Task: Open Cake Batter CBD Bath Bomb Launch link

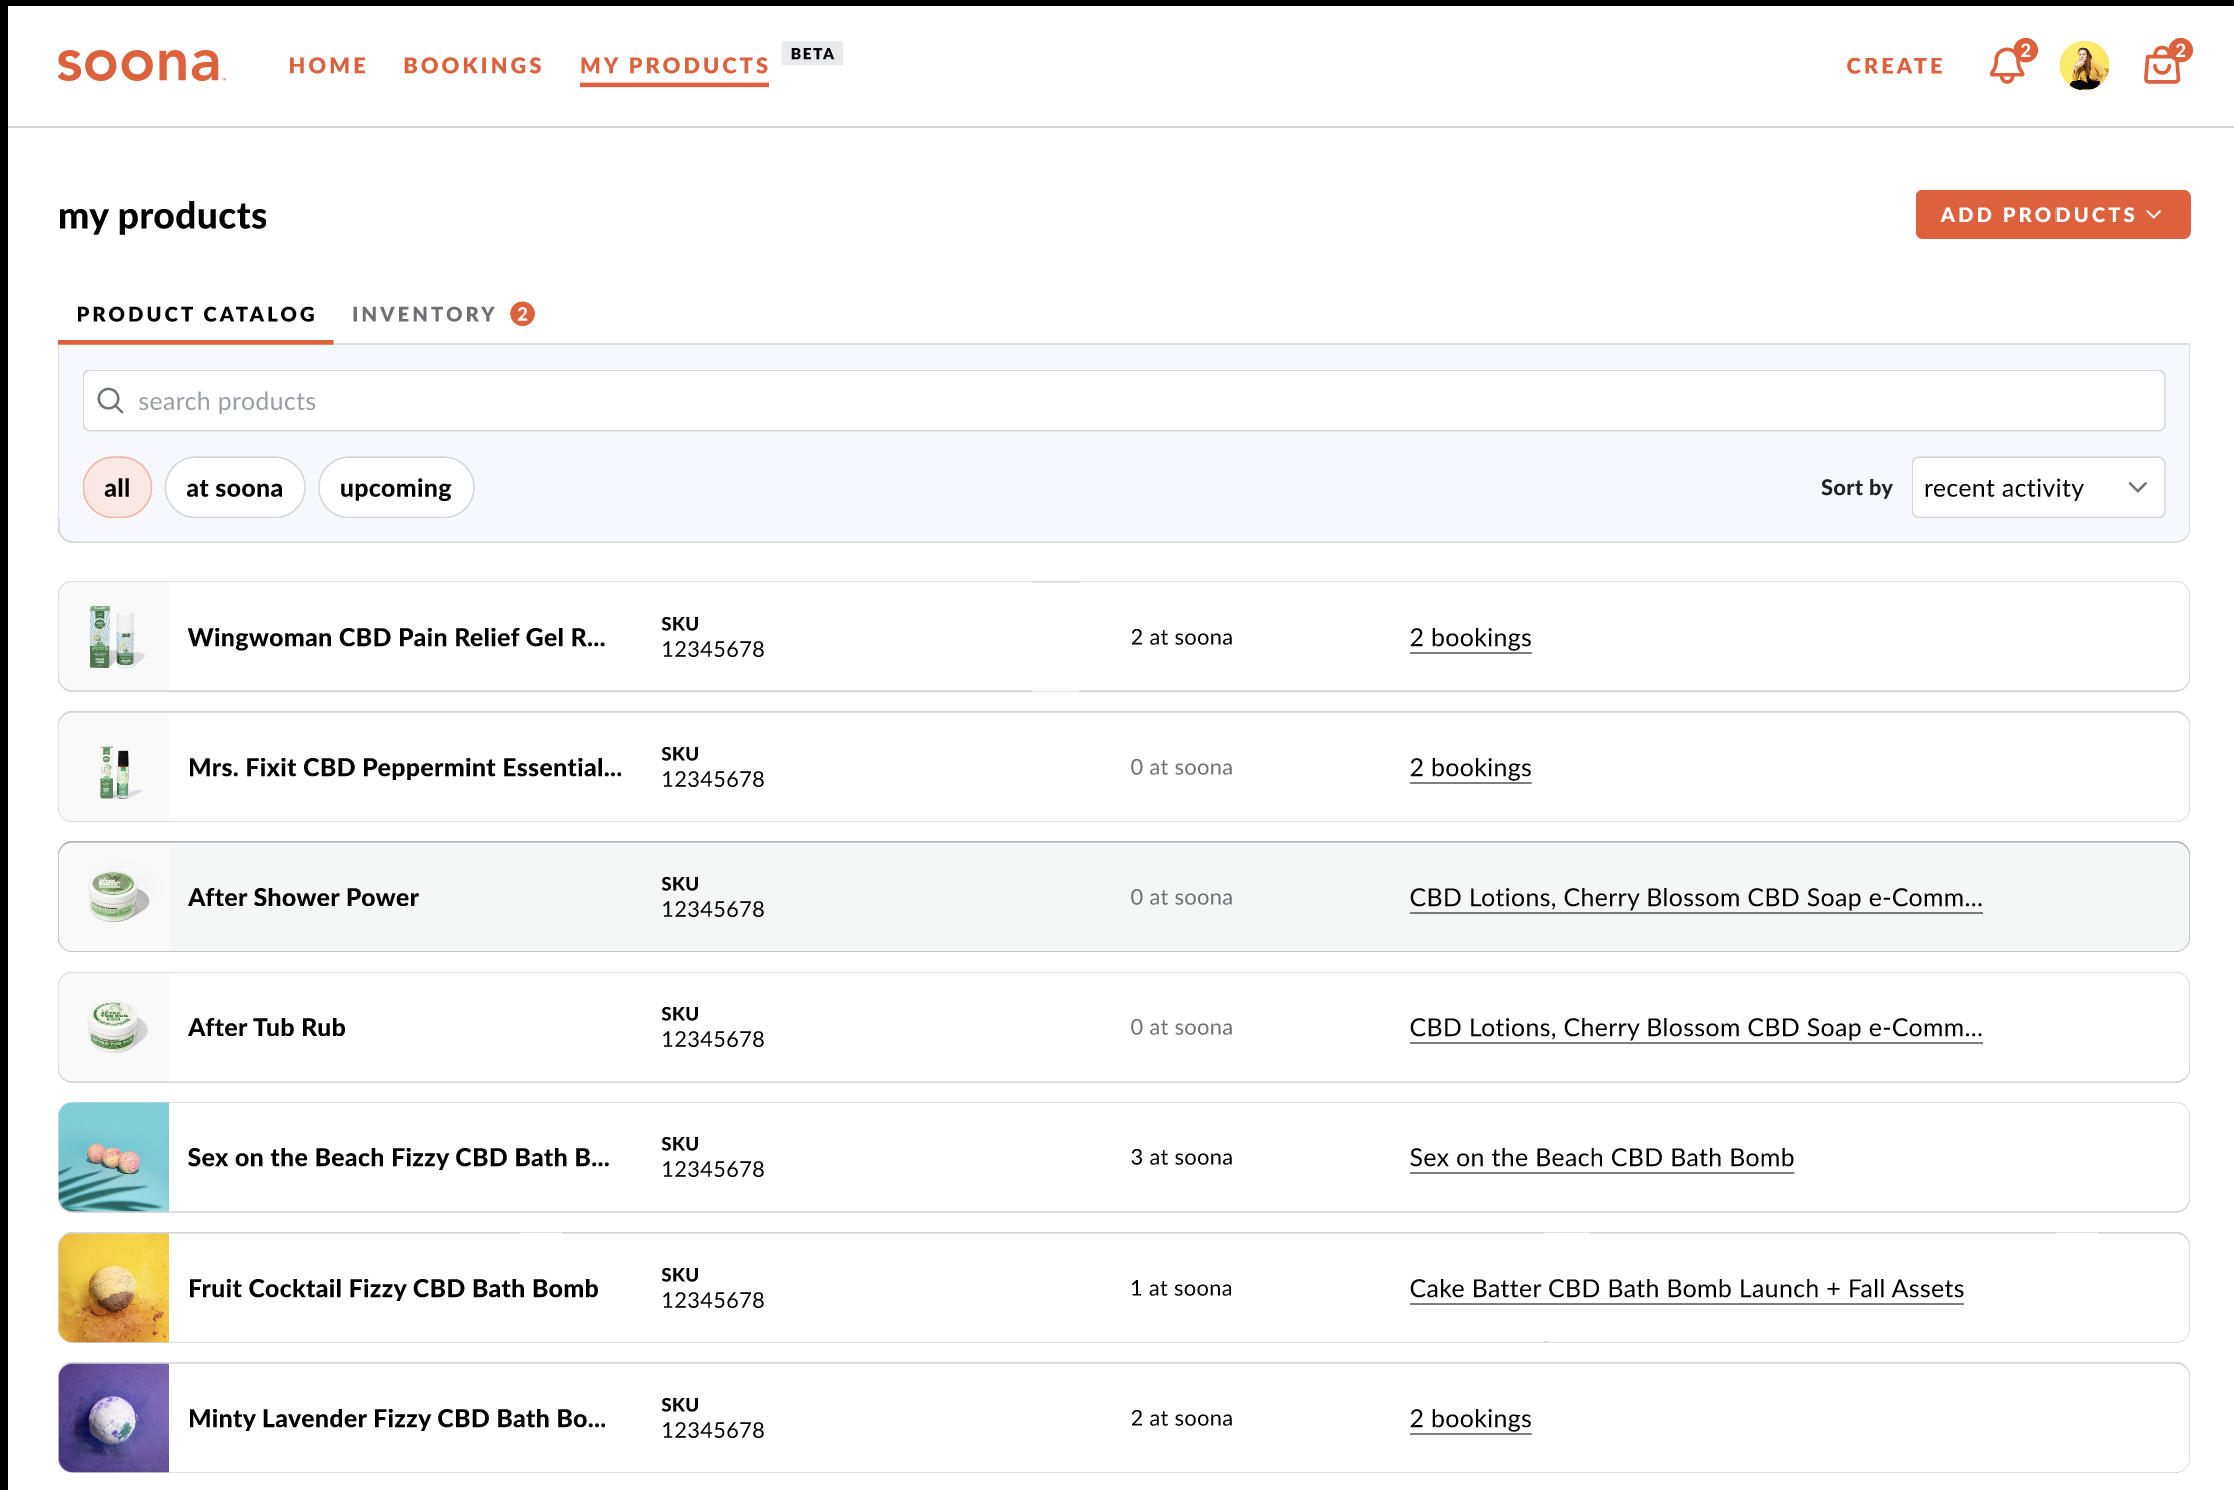Action: click(1687, 1289)
